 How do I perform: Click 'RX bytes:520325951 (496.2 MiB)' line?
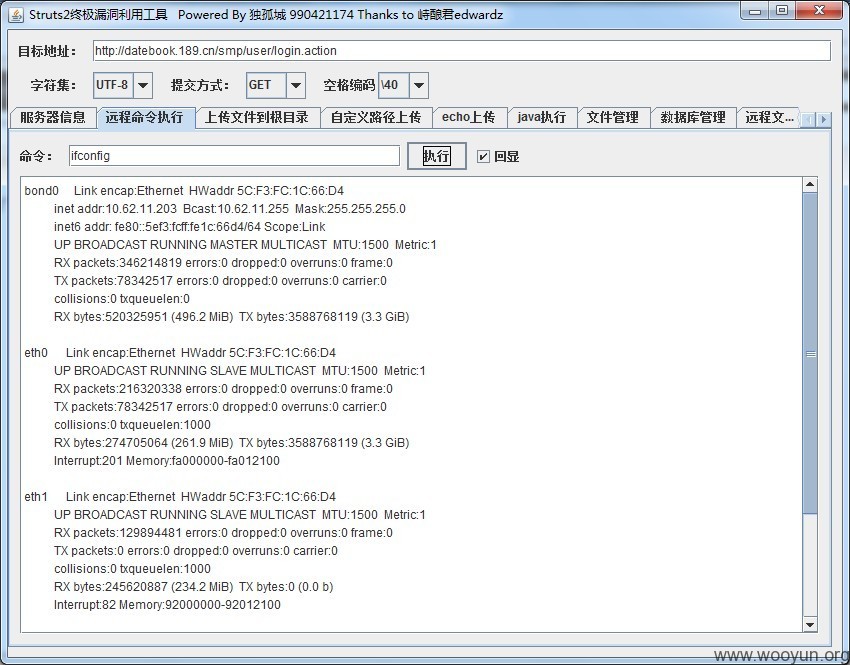(x=231, y=317)
